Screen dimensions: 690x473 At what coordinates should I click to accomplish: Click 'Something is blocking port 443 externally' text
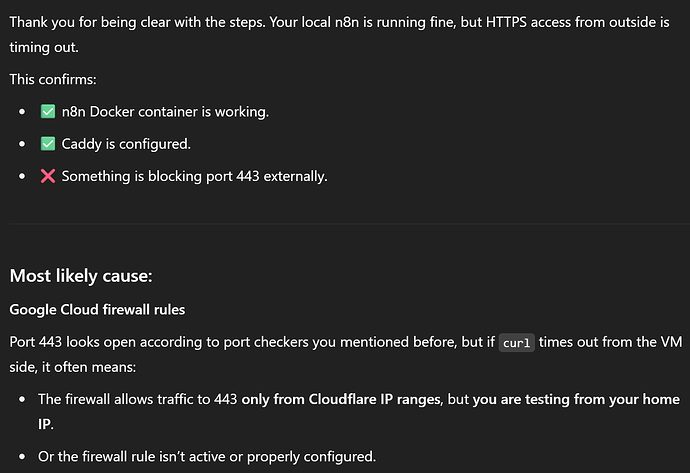pos(195,176)
